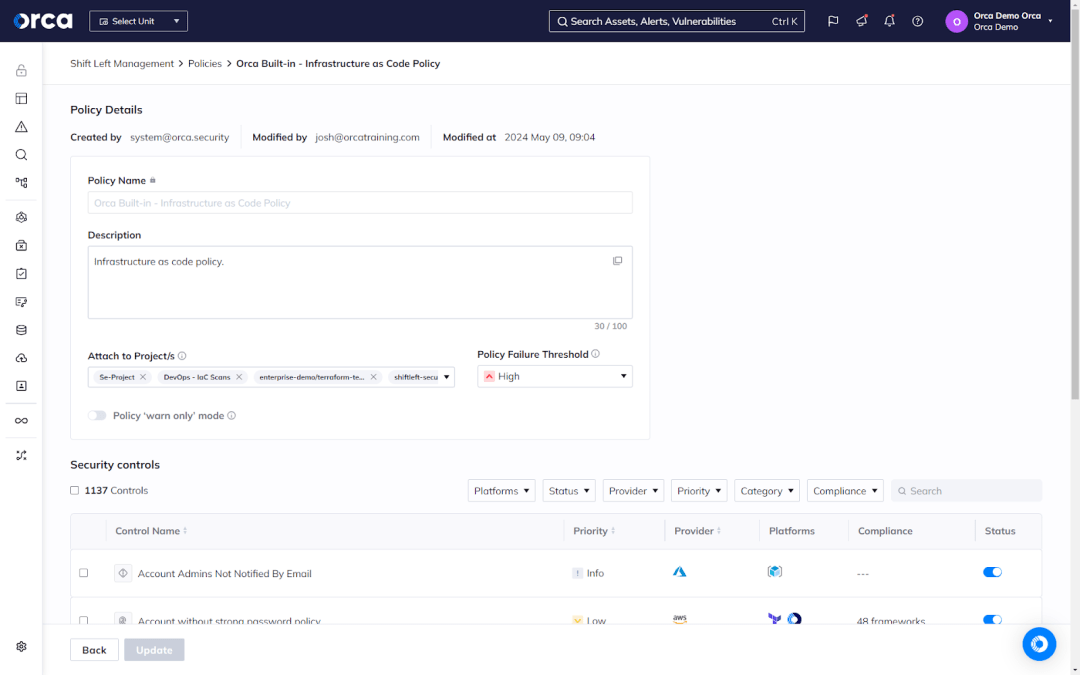Copy the description using the copy icon

coord(617,261)
